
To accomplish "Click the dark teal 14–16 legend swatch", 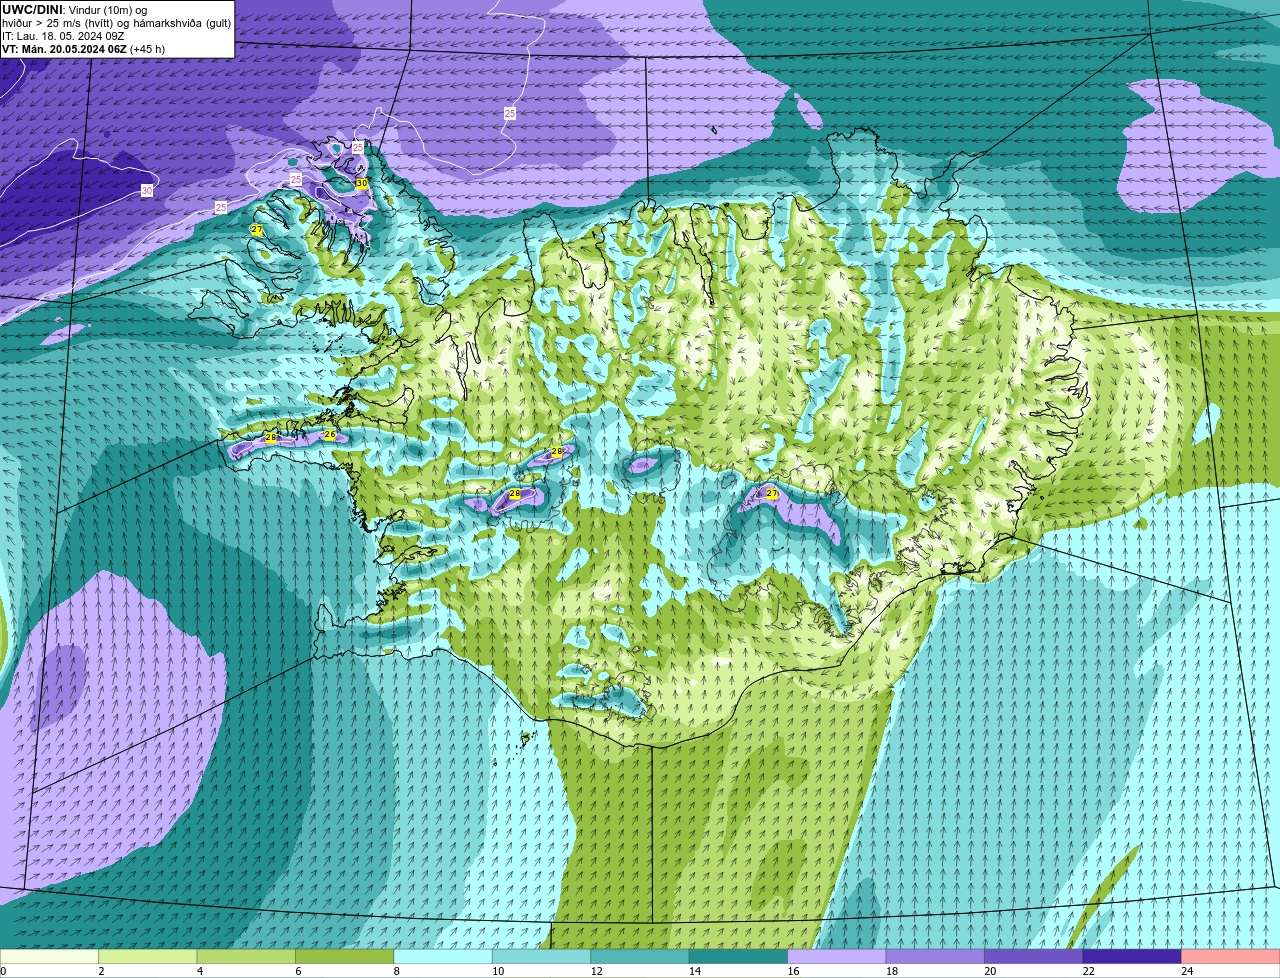I will tap(739, 956).
